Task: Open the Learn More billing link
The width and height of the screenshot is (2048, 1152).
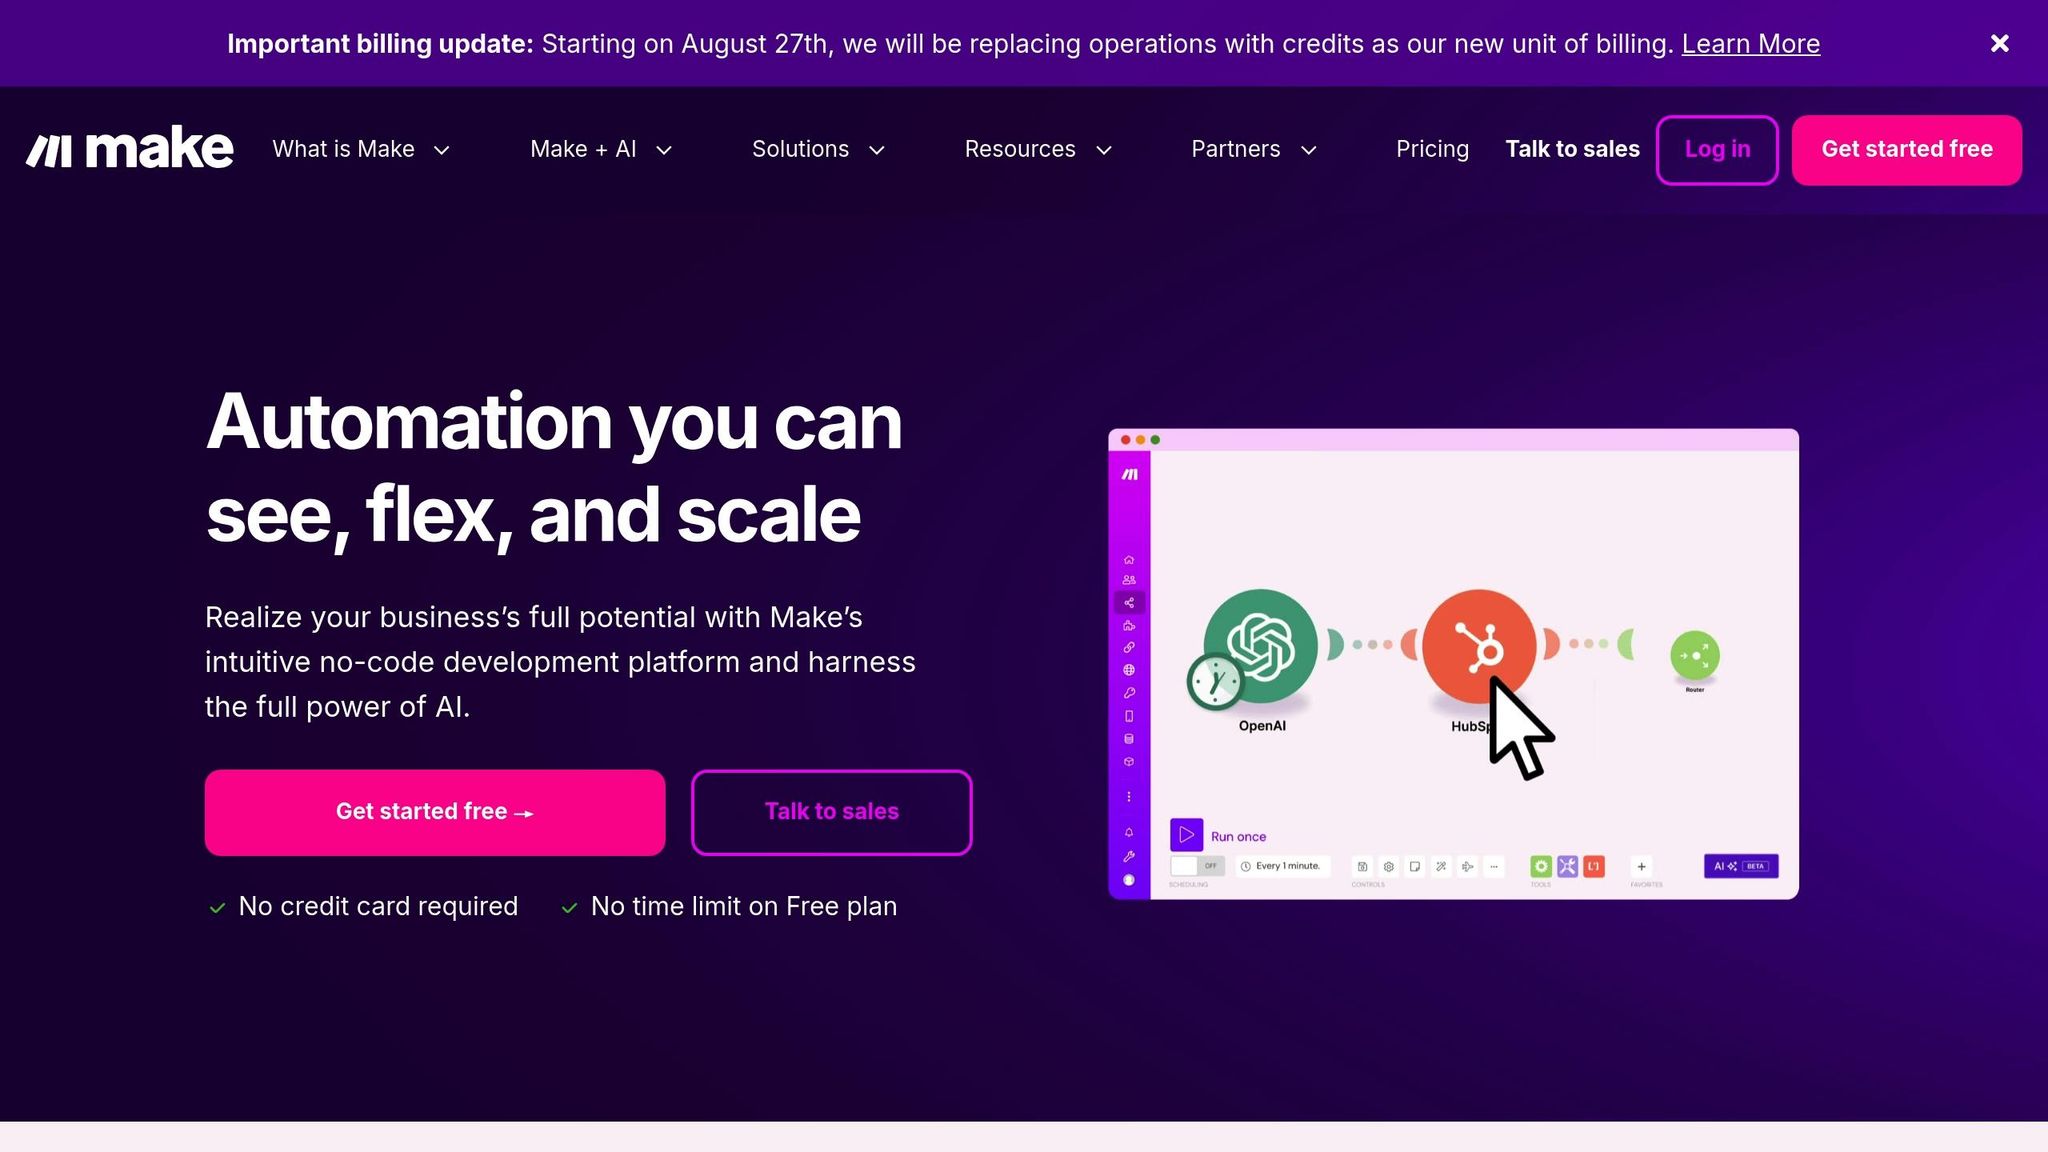Action: click(1750, 44)
